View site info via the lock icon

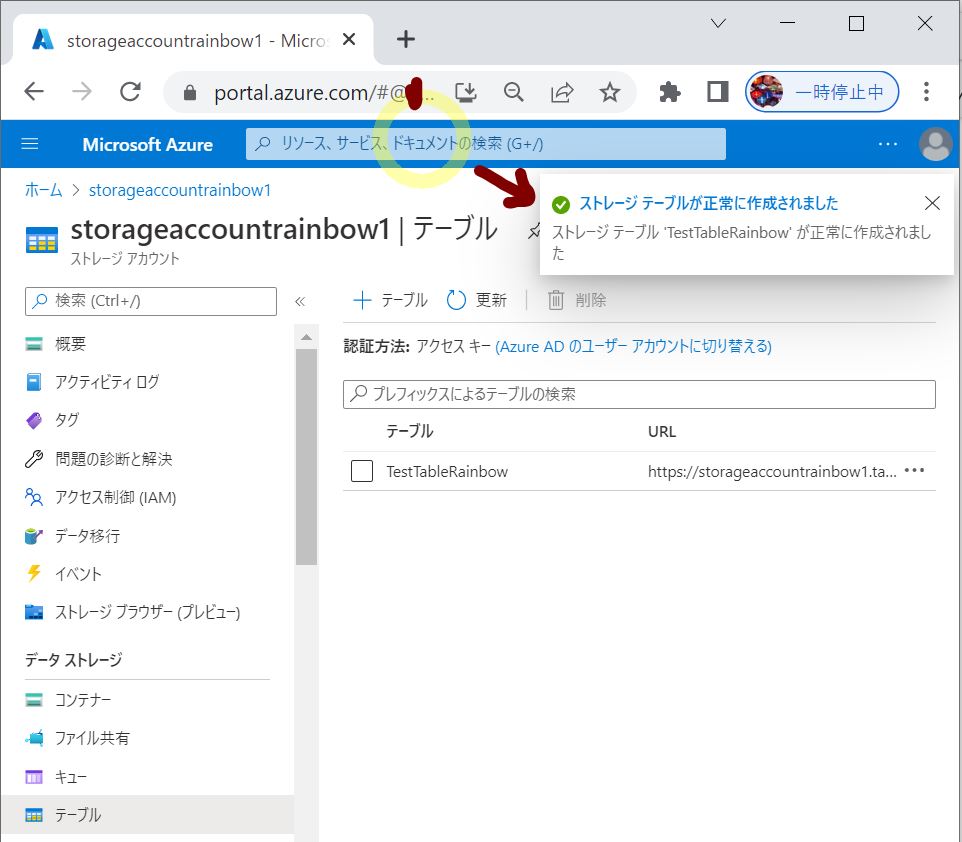190,93
